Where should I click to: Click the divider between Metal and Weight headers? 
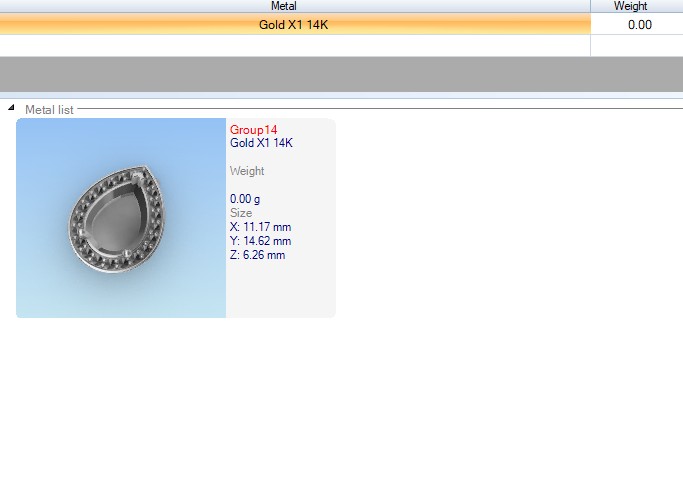pyautogui.click(x=591, y=6)
